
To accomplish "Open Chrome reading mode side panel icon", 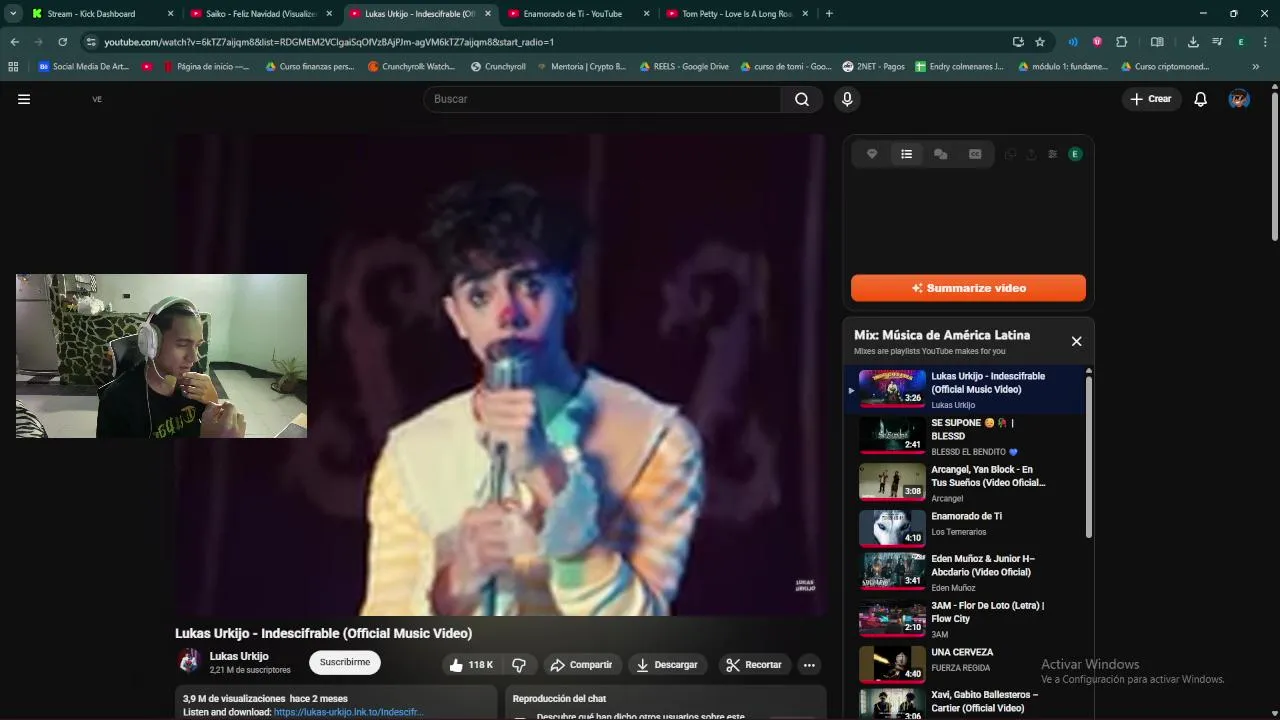I will pos(1157,42).
